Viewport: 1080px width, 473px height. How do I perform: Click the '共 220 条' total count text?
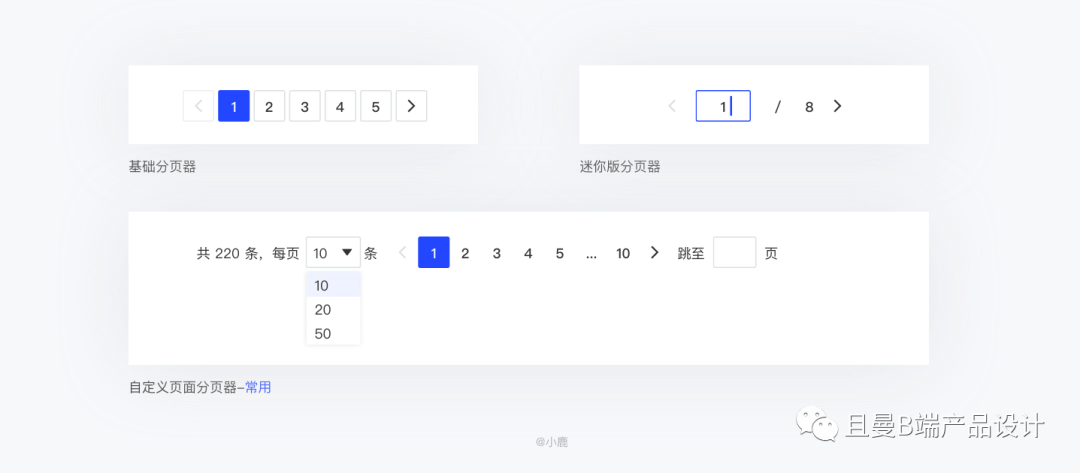[227, 253]
